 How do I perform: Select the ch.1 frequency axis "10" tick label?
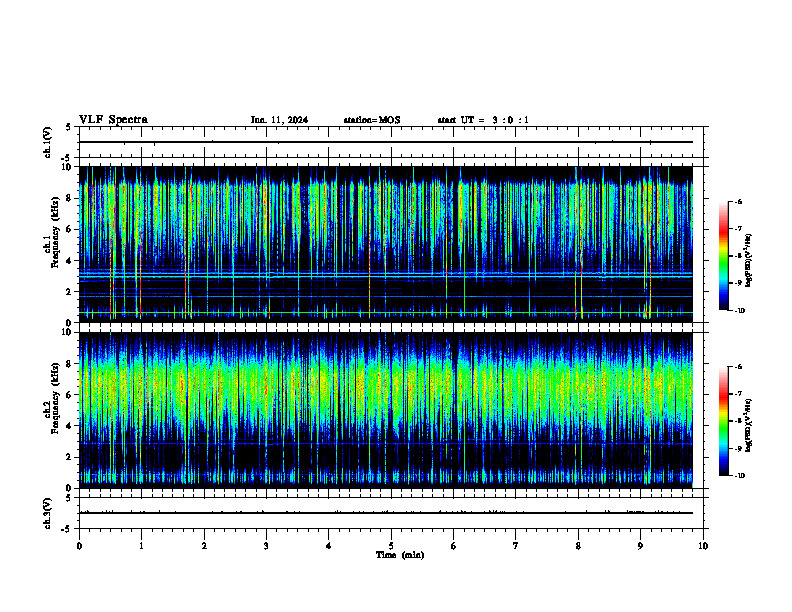pyautogui.click(x=69, y=167)
